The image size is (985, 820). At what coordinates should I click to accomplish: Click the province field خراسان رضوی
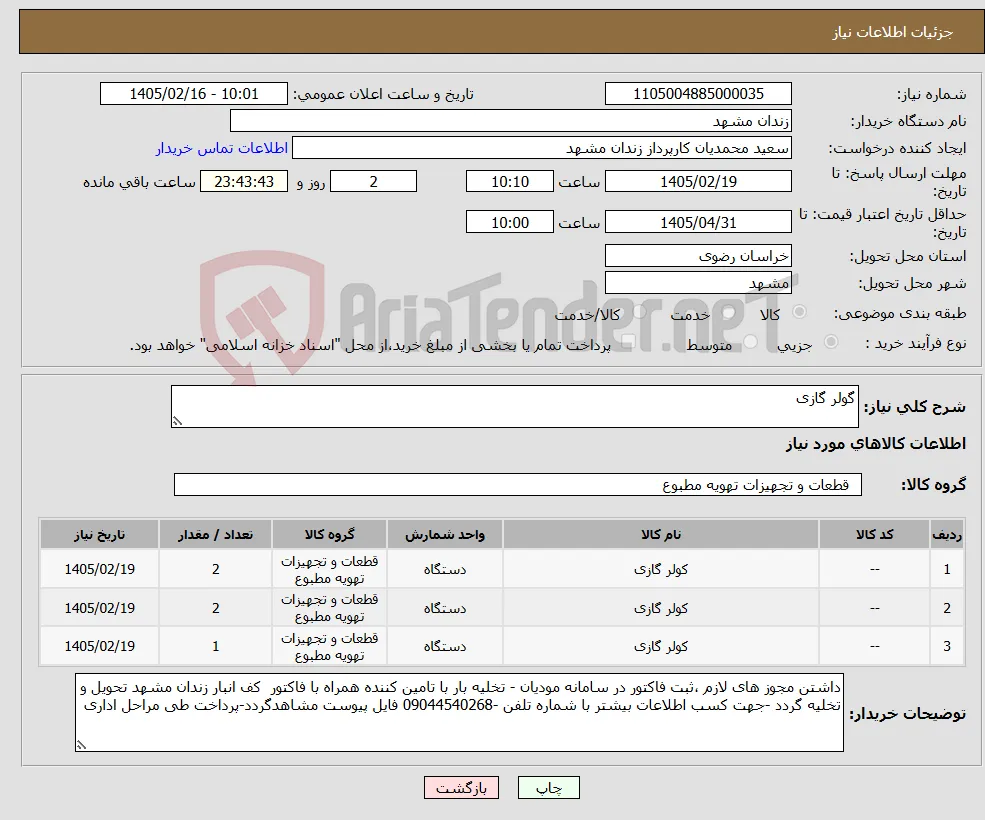[698, 256]
